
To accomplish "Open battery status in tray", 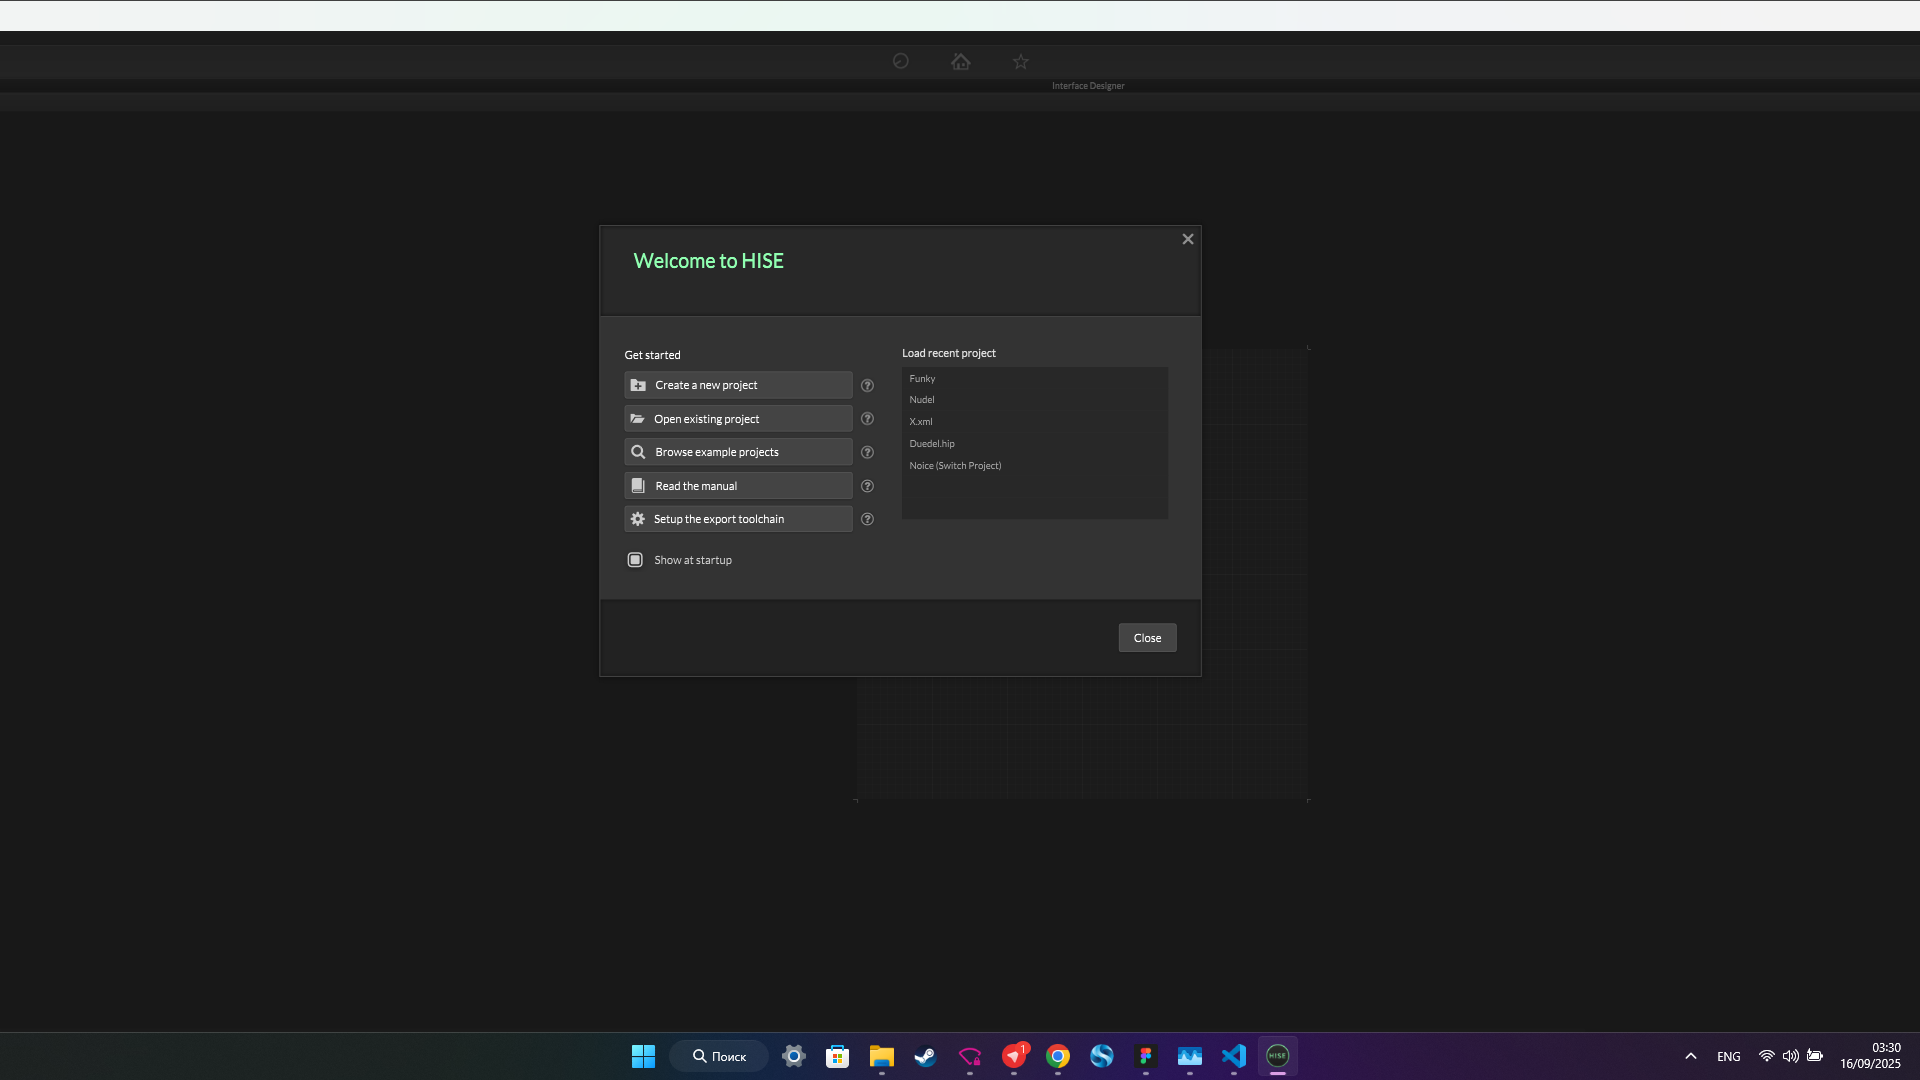I will click(1815, 1056).
